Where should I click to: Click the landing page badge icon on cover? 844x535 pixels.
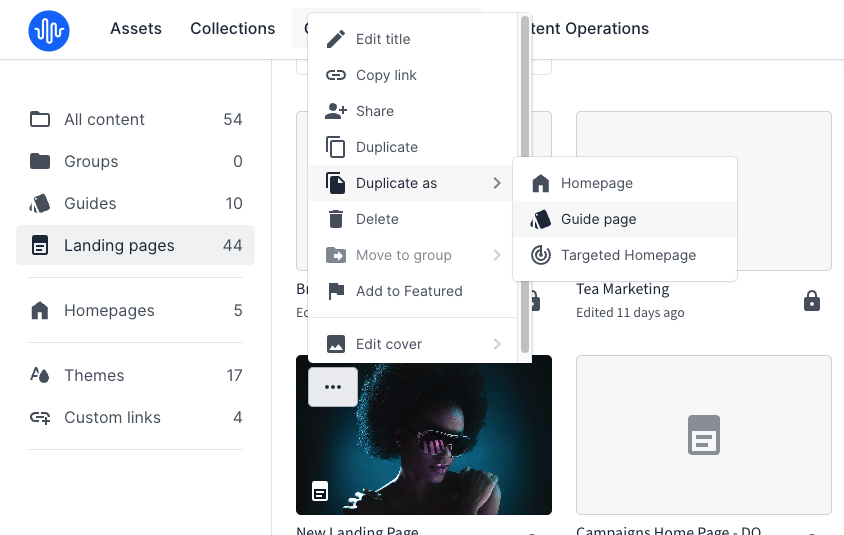(x=320, y=491)
